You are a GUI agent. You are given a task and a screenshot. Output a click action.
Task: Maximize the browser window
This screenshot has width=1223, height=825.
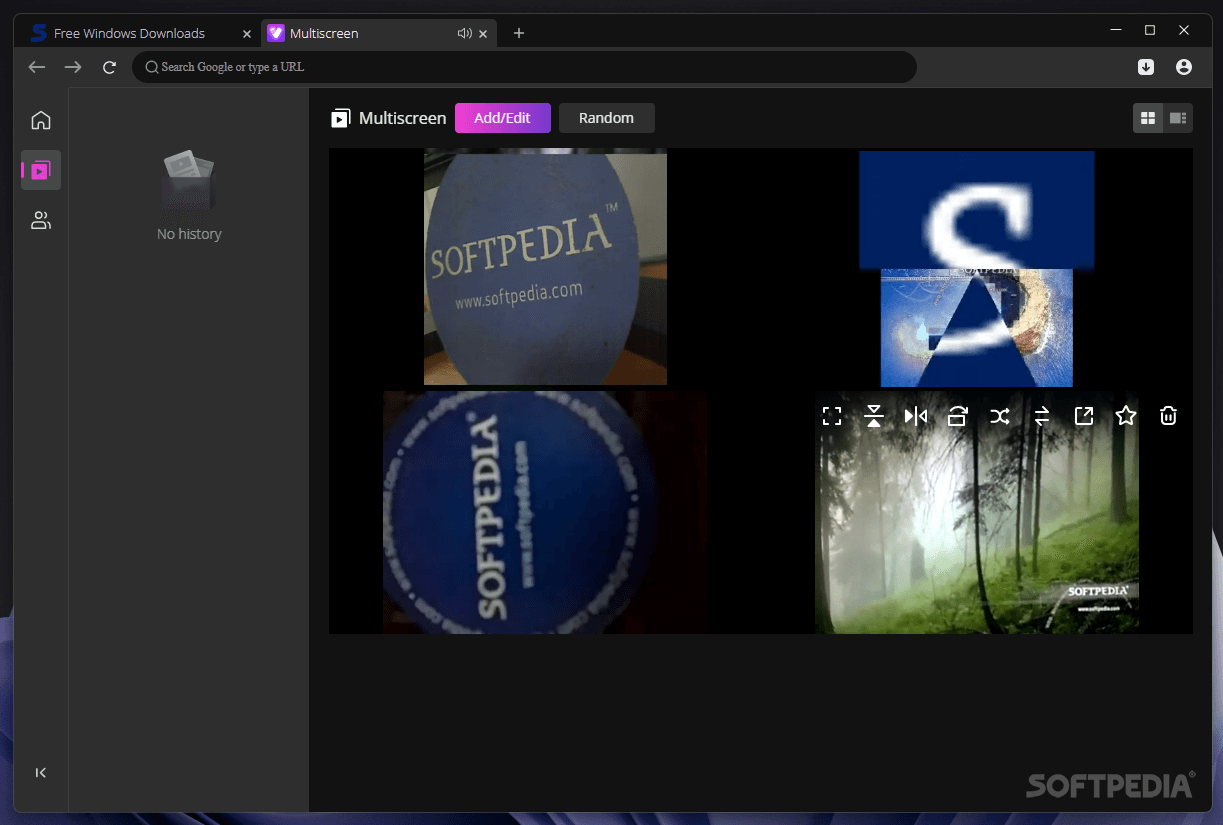[1150, 30]
